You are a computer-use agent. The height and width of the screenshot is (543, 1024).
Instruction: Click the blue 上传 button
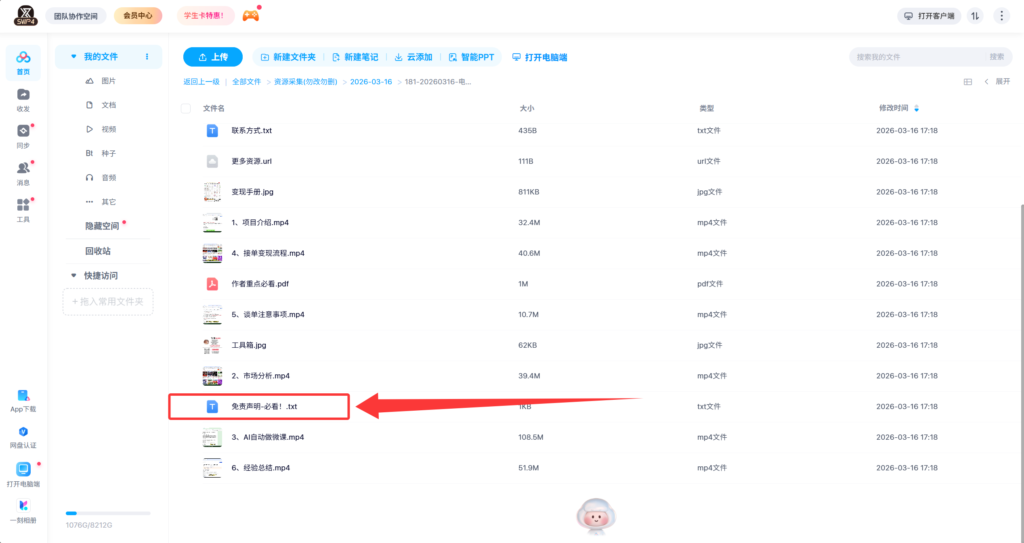click(213, 57)
